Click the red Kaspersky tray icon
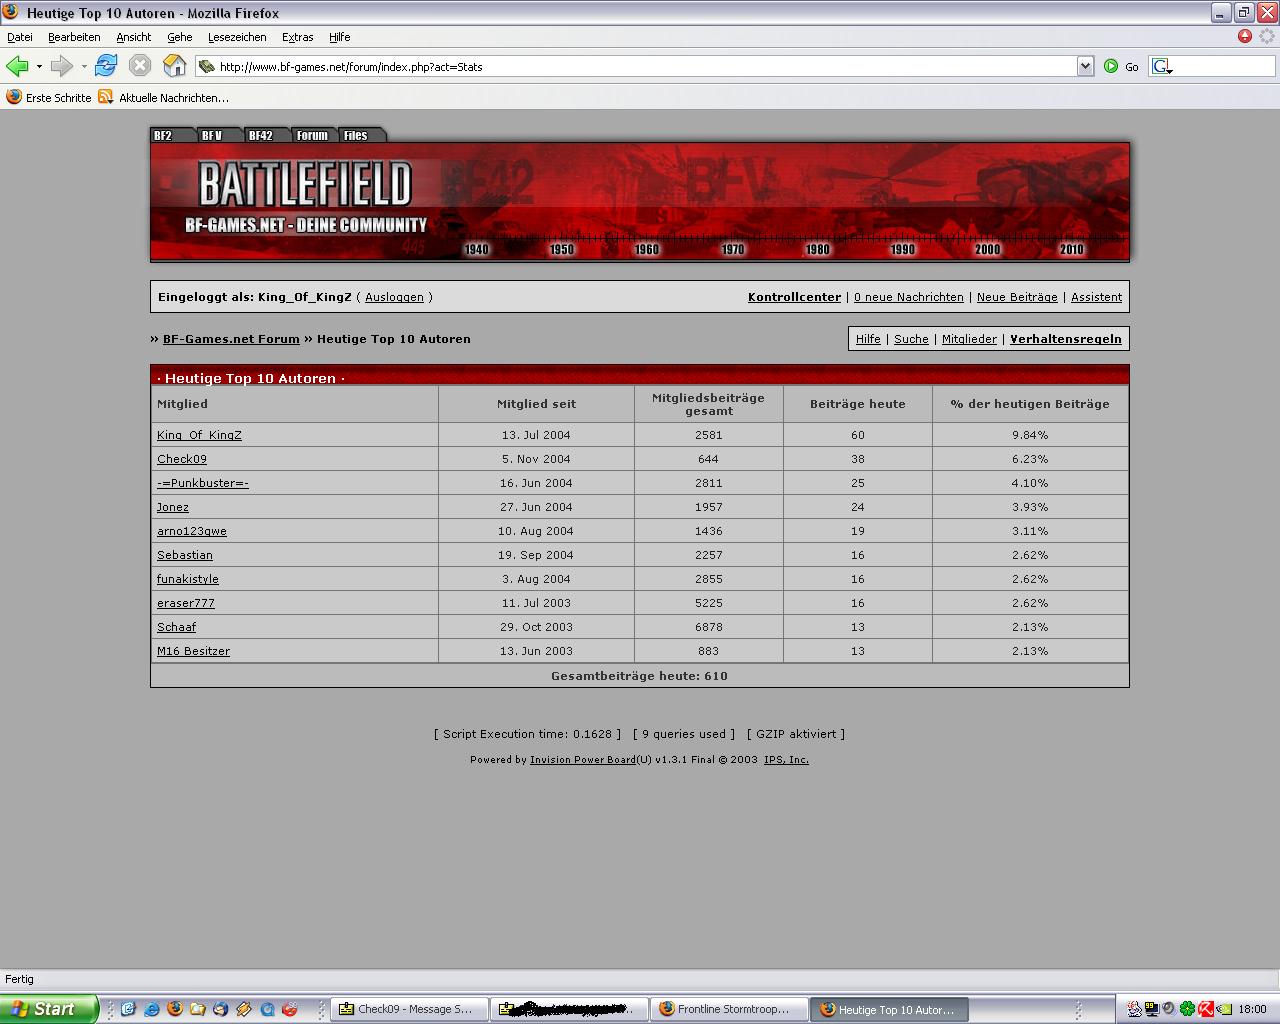 pos(1206,1009)
